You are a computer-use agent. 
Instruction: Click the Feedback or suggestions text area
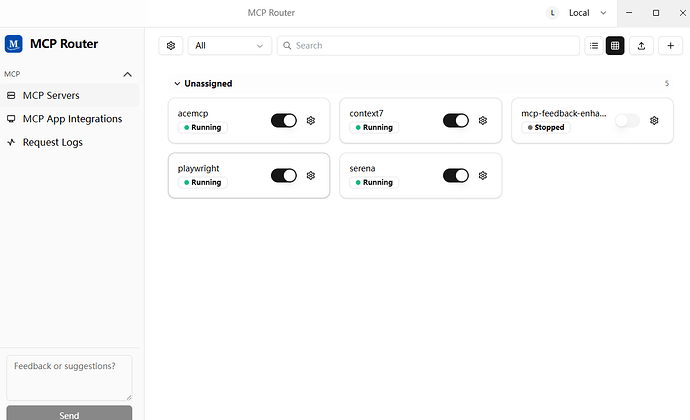click(69, 378)
